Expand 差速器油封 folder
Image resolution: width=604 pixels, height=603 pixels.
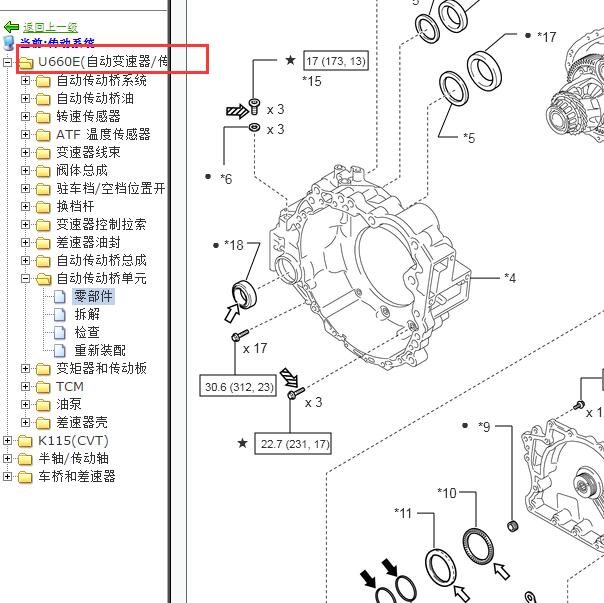25,242
